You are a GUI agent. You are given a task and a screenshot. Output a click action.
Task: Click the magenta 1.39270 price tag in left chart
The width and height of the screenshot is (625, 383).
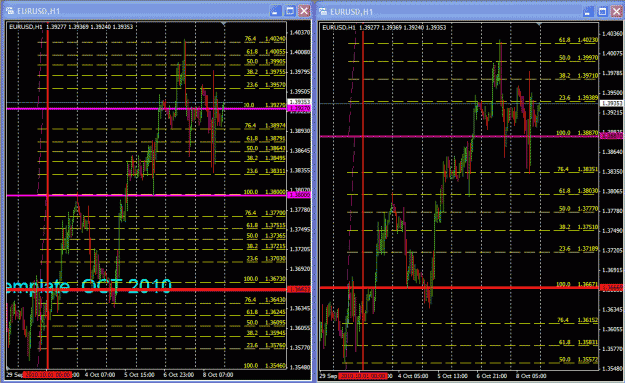click(299, 108)
